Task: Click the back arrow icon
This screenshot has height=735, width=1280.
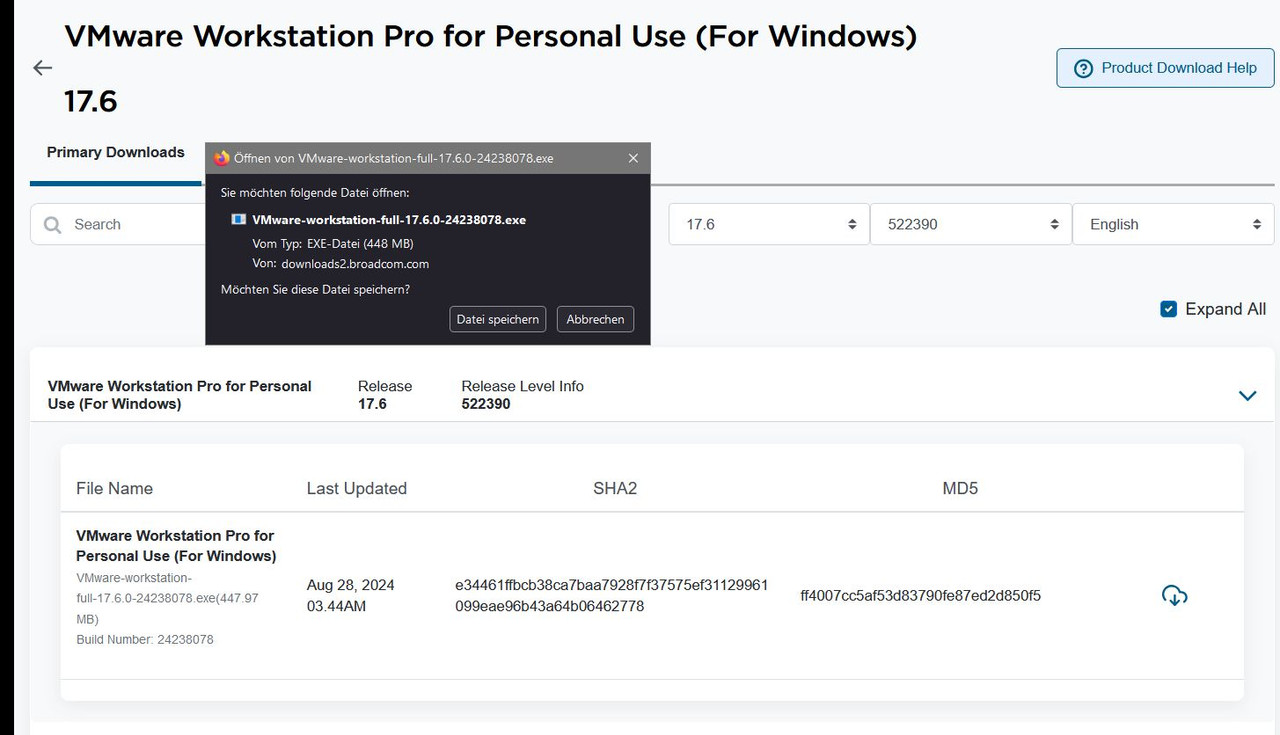Action: coord(42,68)
